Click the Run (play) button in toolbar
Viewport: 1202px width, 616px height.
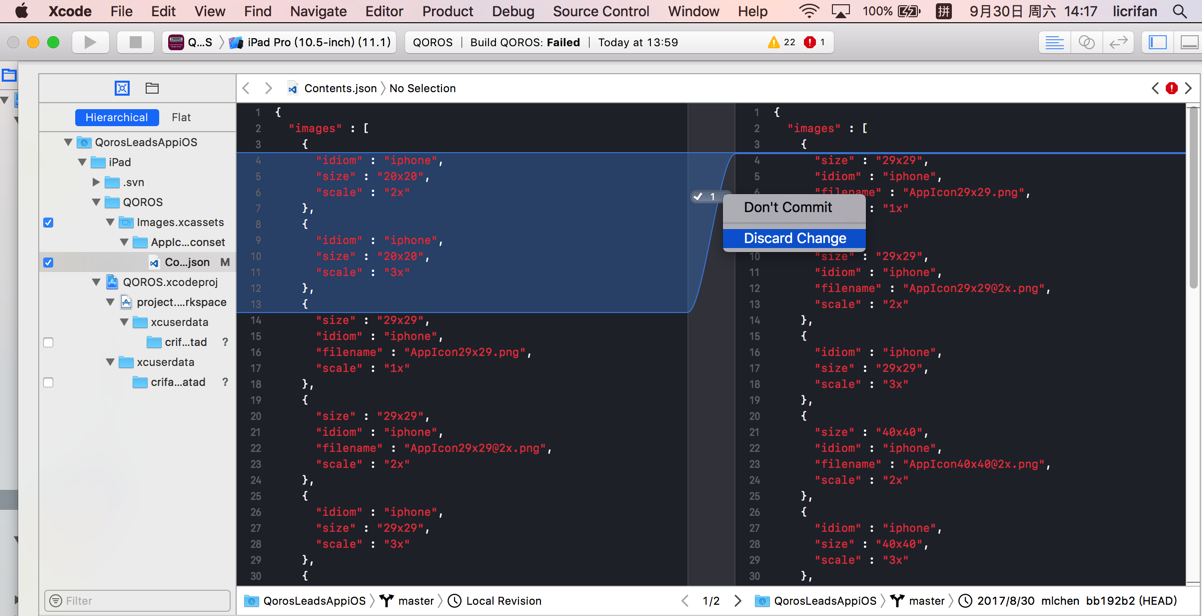point(90,43)
